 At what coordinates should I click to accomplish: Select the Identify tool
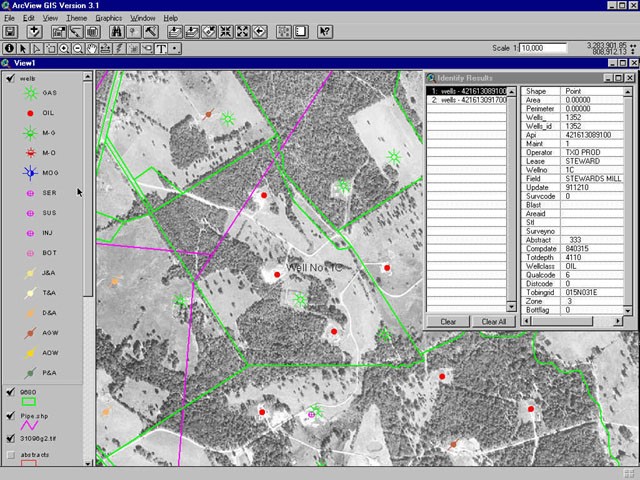click(x=9, y=48)
